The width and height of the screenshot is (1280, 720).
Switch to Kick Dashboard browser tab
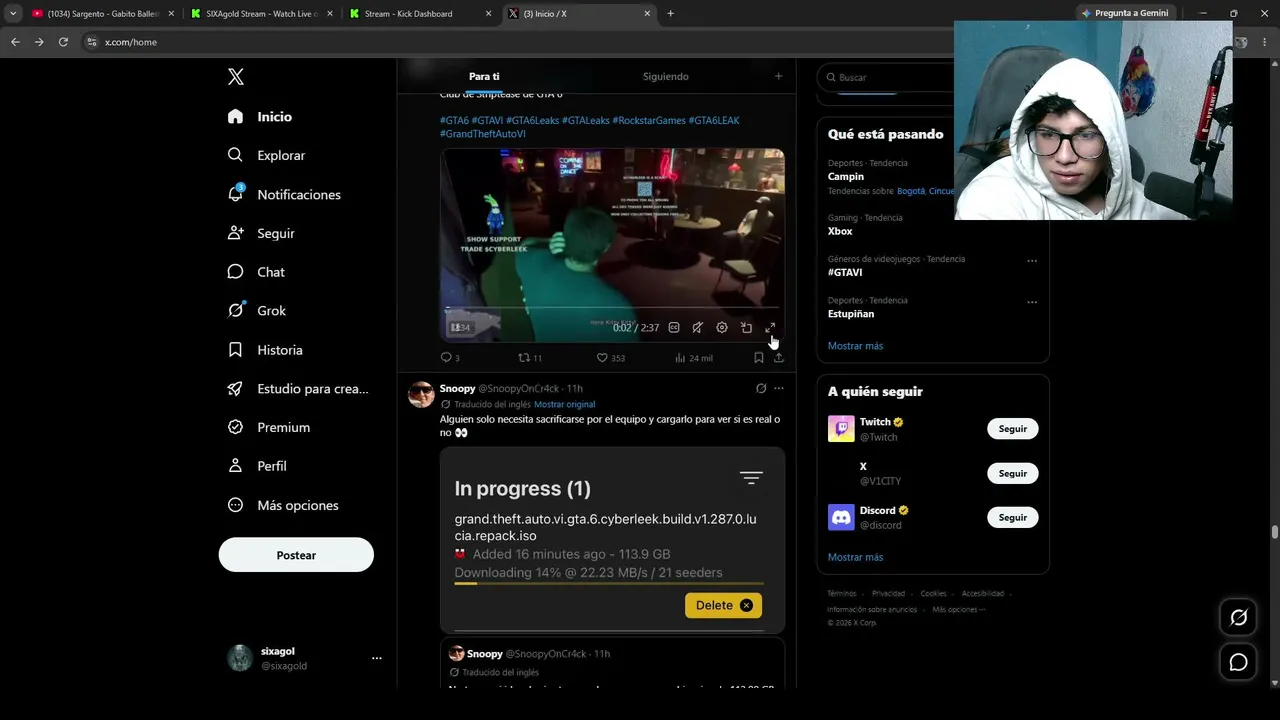coord(420,14)
